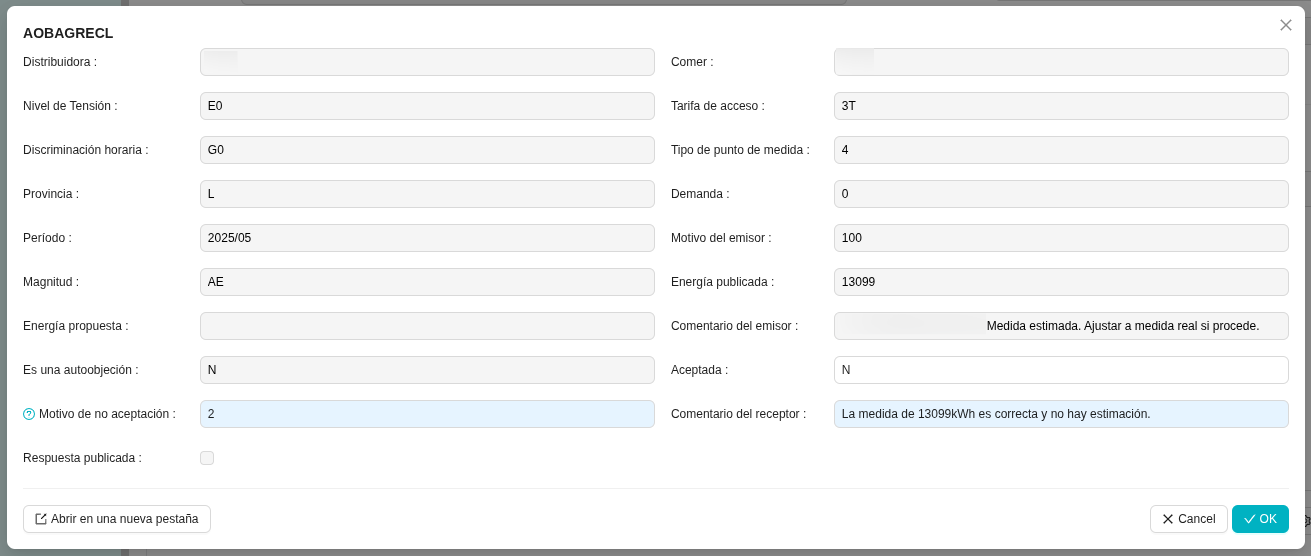Viewport: 1311px width, 556px height.
Task: Click the Energía publicada field
Action: (1060, 282)
